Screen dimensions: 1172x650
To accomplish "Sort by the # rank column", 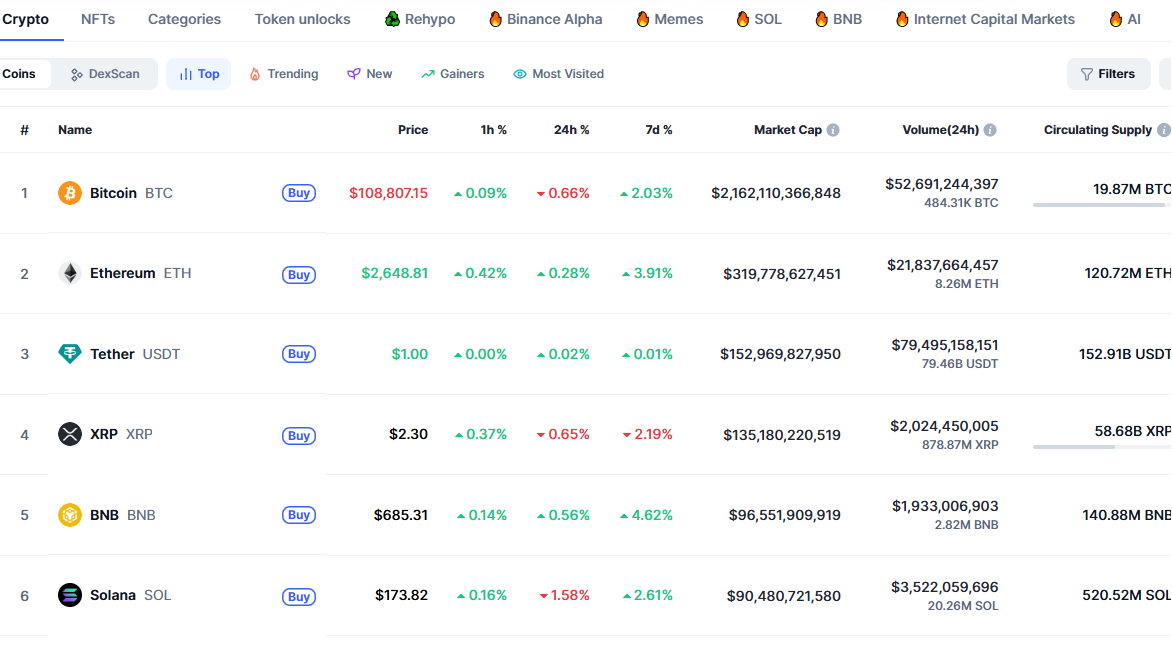I will (25, 130).
